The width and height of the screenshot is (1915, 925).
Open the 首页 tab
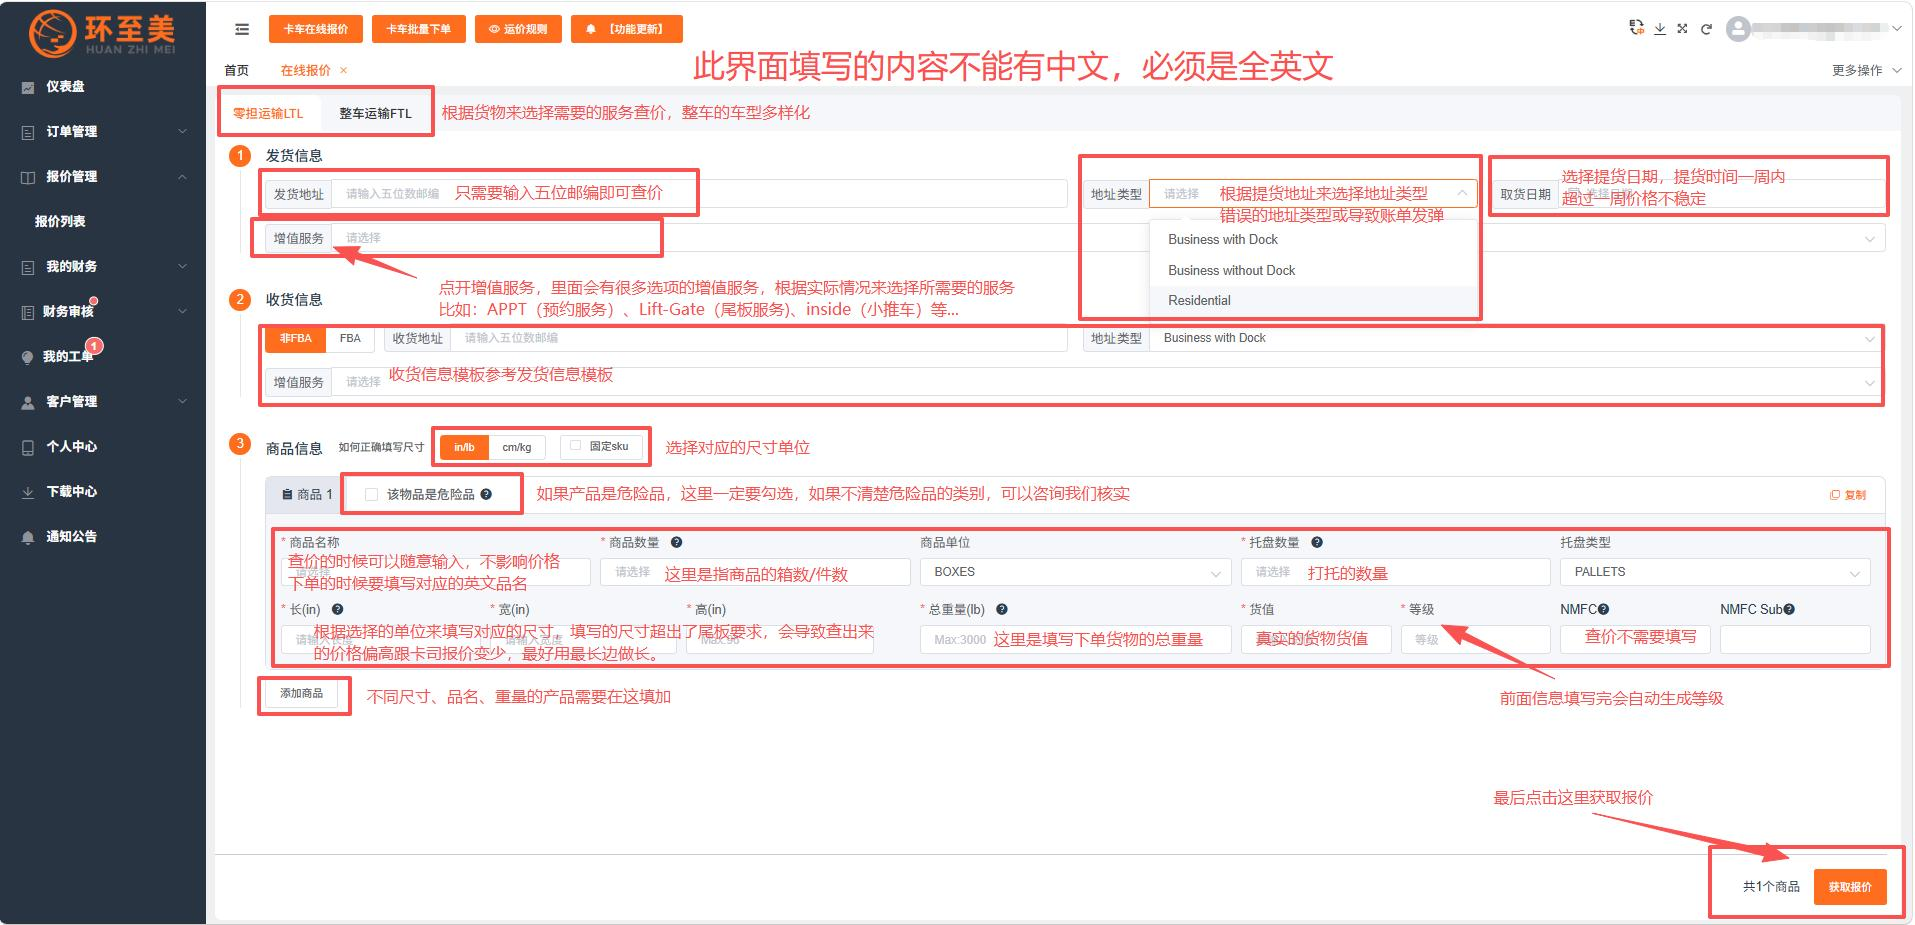[237, 70]
